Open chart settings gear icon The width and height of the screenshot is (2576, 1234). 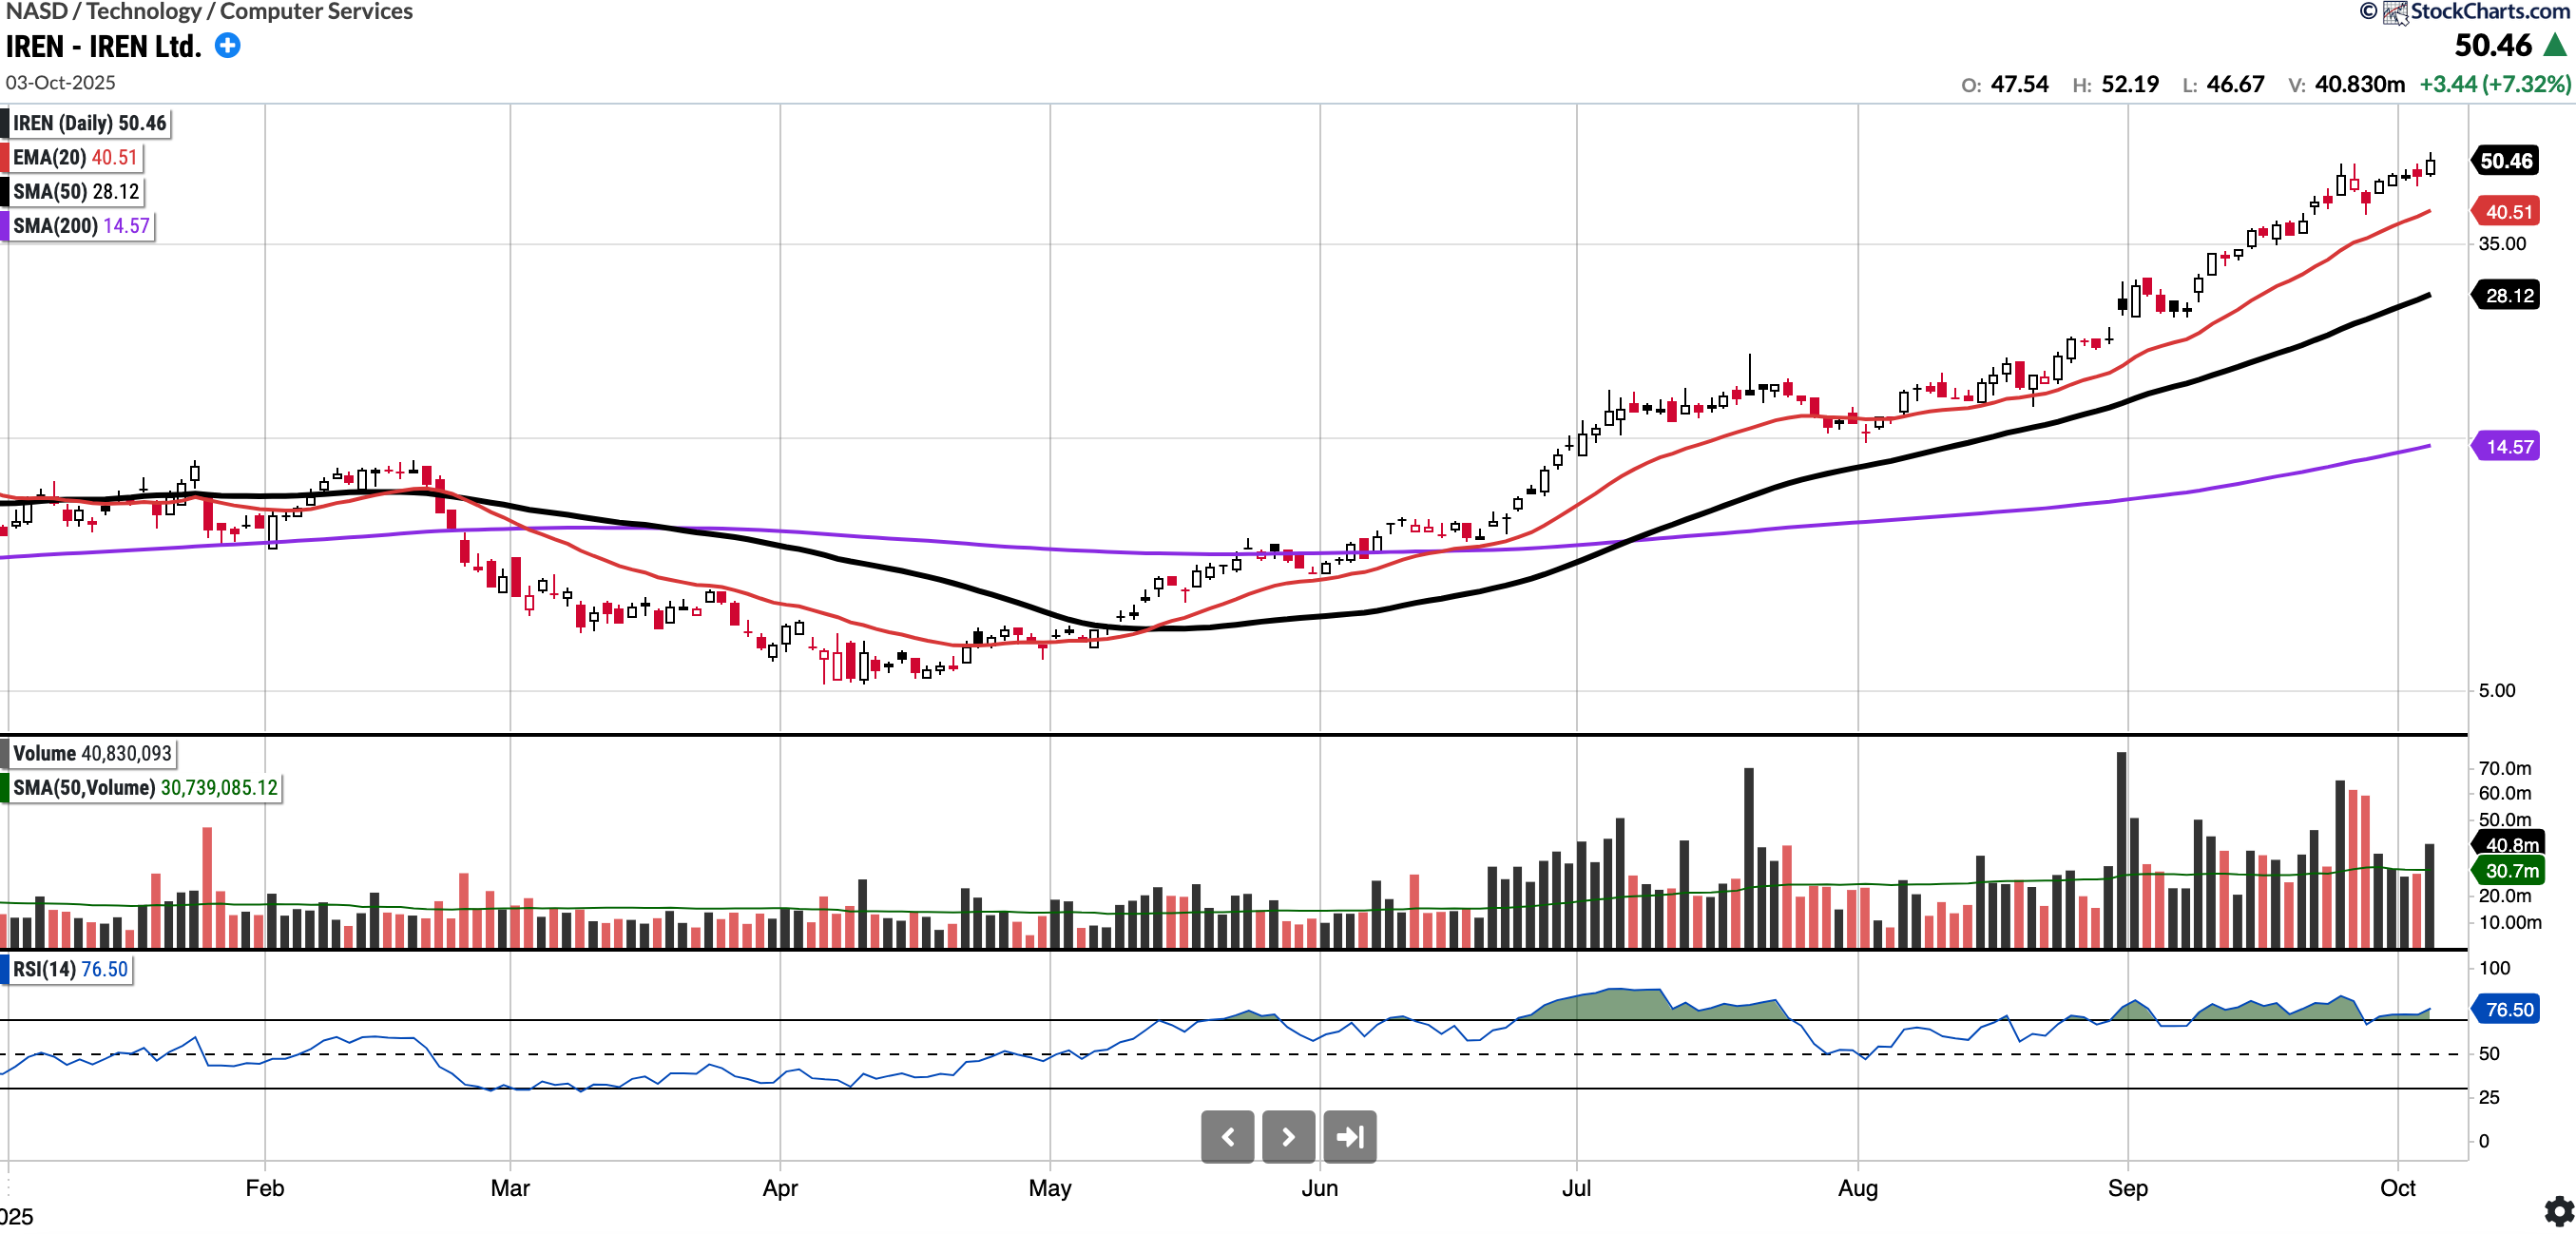[x=2558, y=1212]
